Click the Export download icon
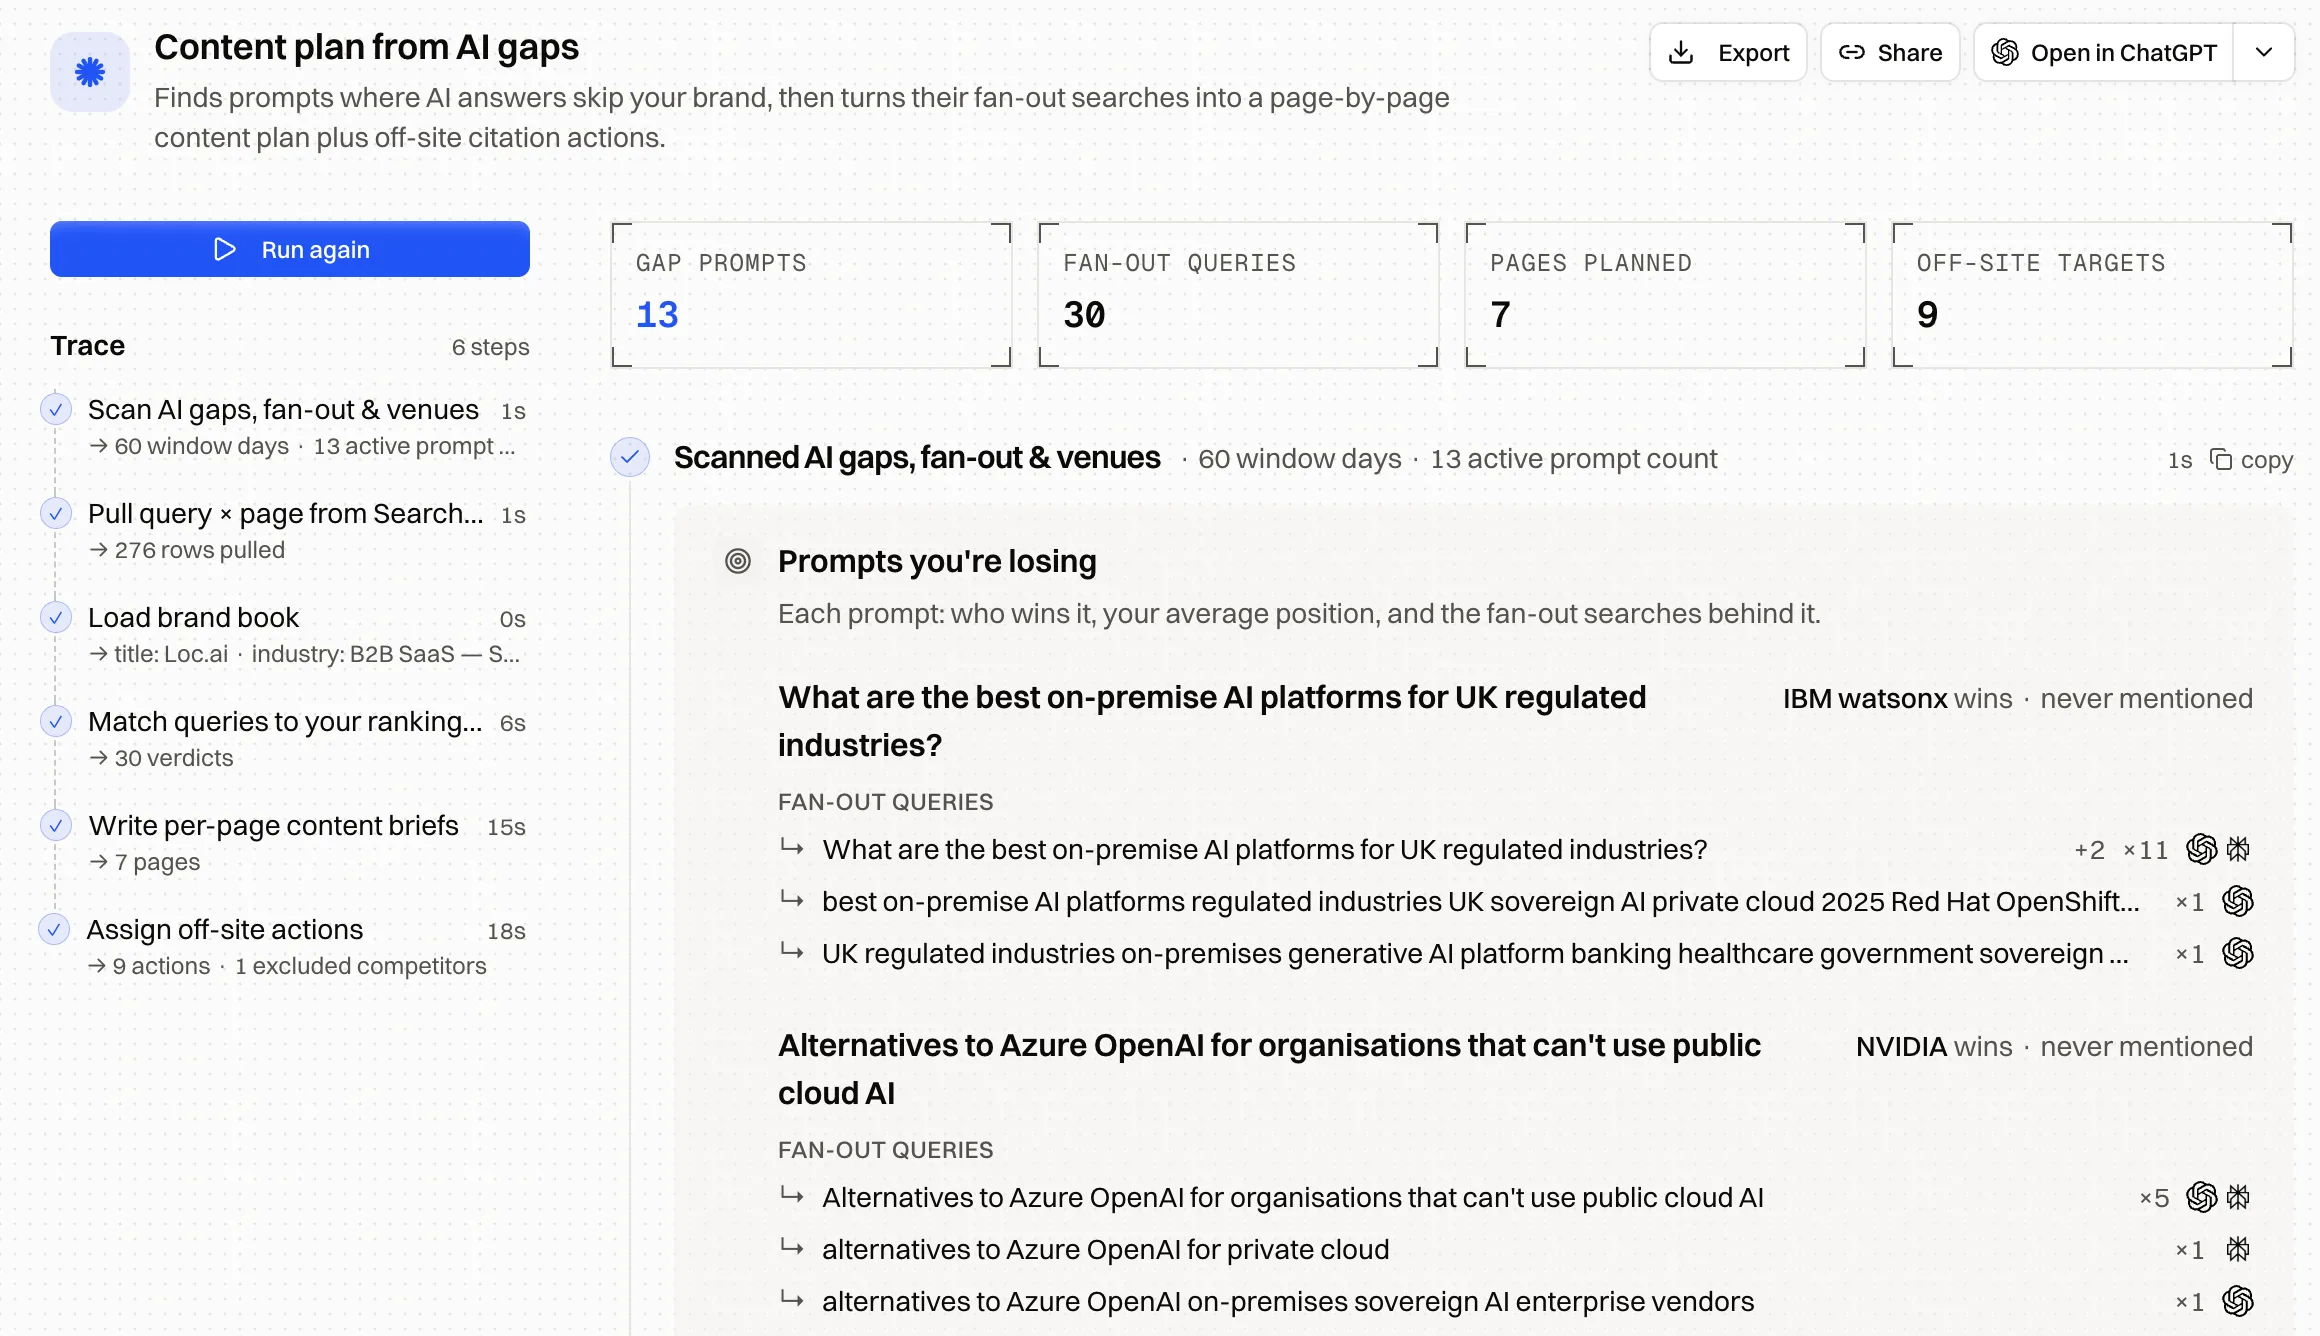 (1681, 53)
